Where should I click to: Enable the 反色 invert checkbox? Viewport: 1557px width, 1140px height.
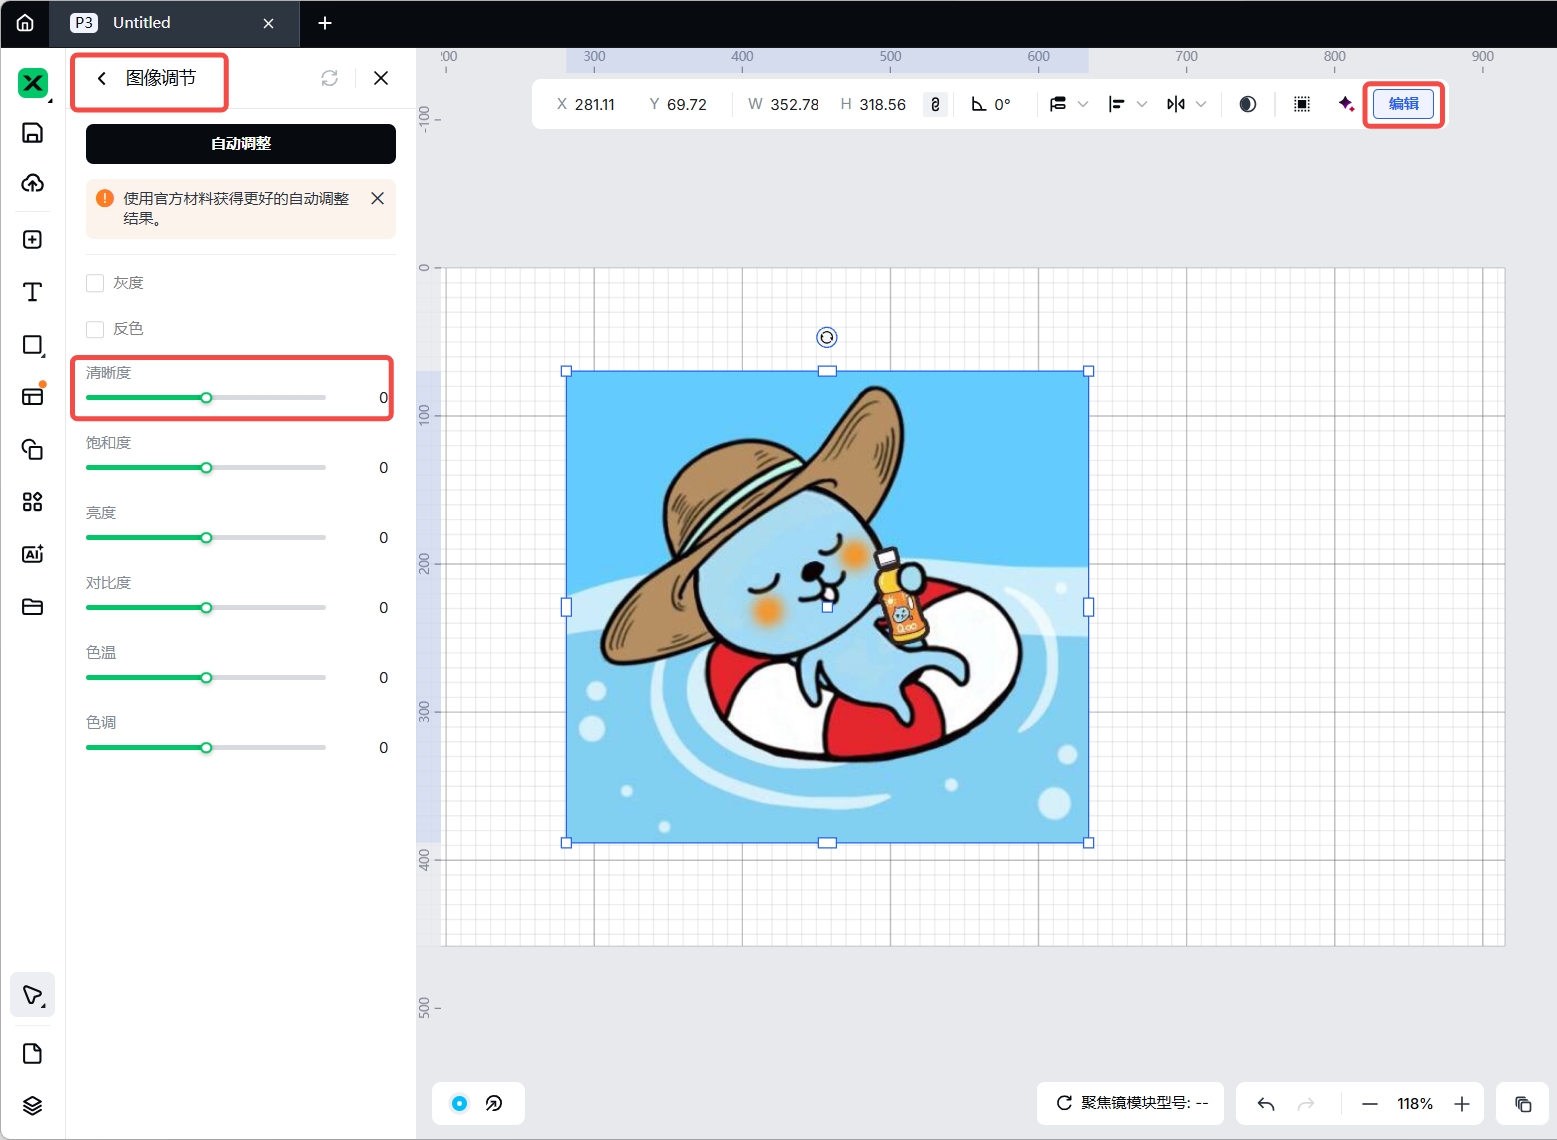[x=96, y=329]
